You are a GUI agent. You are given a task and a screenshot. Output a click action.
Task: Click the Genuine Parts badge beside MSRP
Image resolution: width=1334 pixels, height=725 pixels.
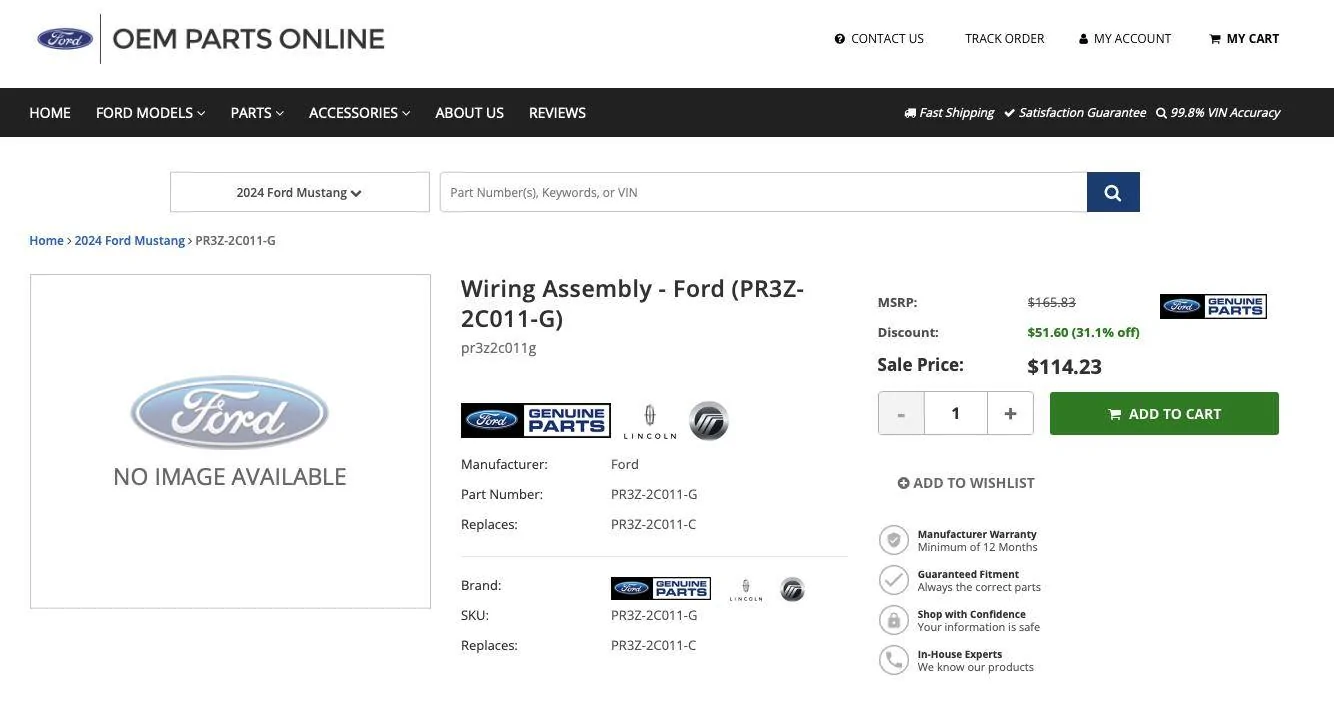pos(1213,306)
